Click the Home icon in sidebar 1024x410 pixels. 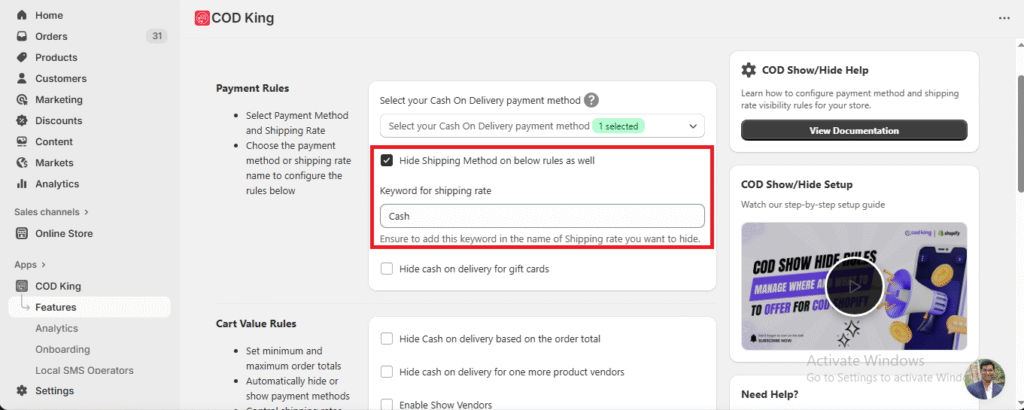coord(22,15)
